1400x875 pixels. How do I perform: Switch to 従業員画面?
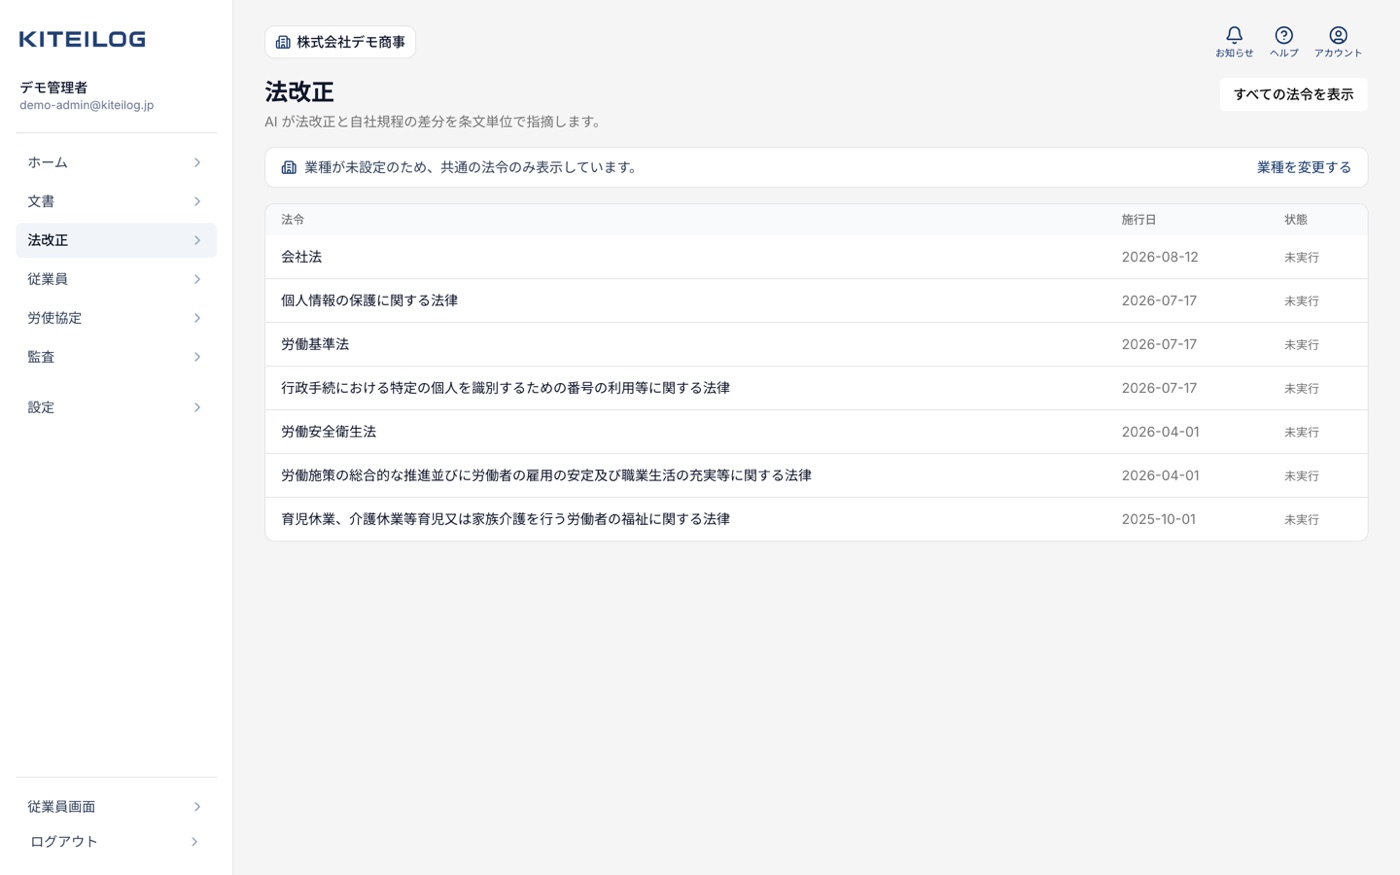click(x=116, y=806)
